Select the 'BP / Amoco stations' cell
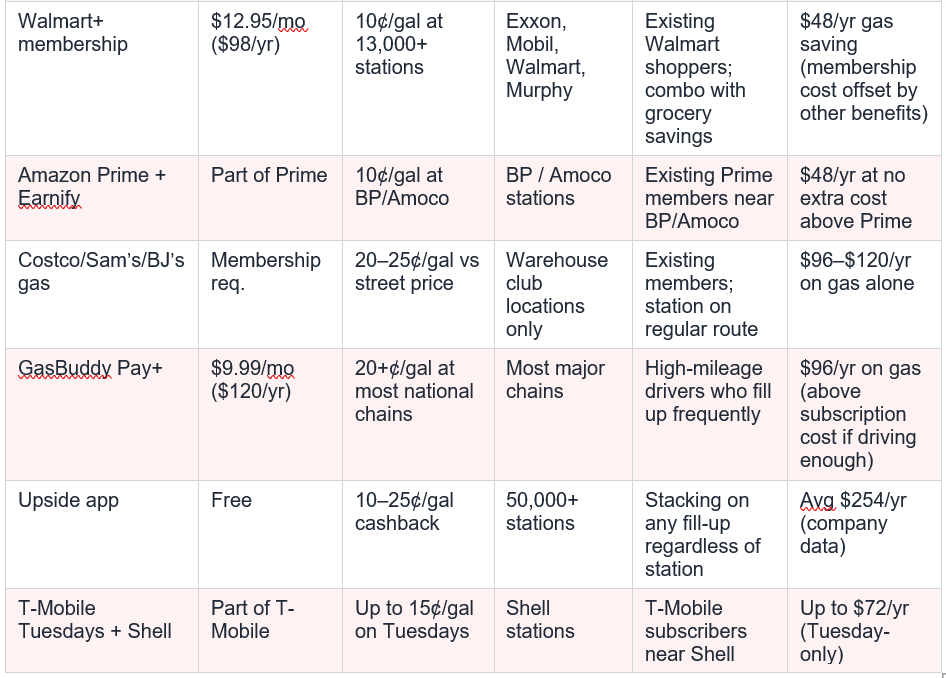The image size is (946, 678). coord(563,198)
